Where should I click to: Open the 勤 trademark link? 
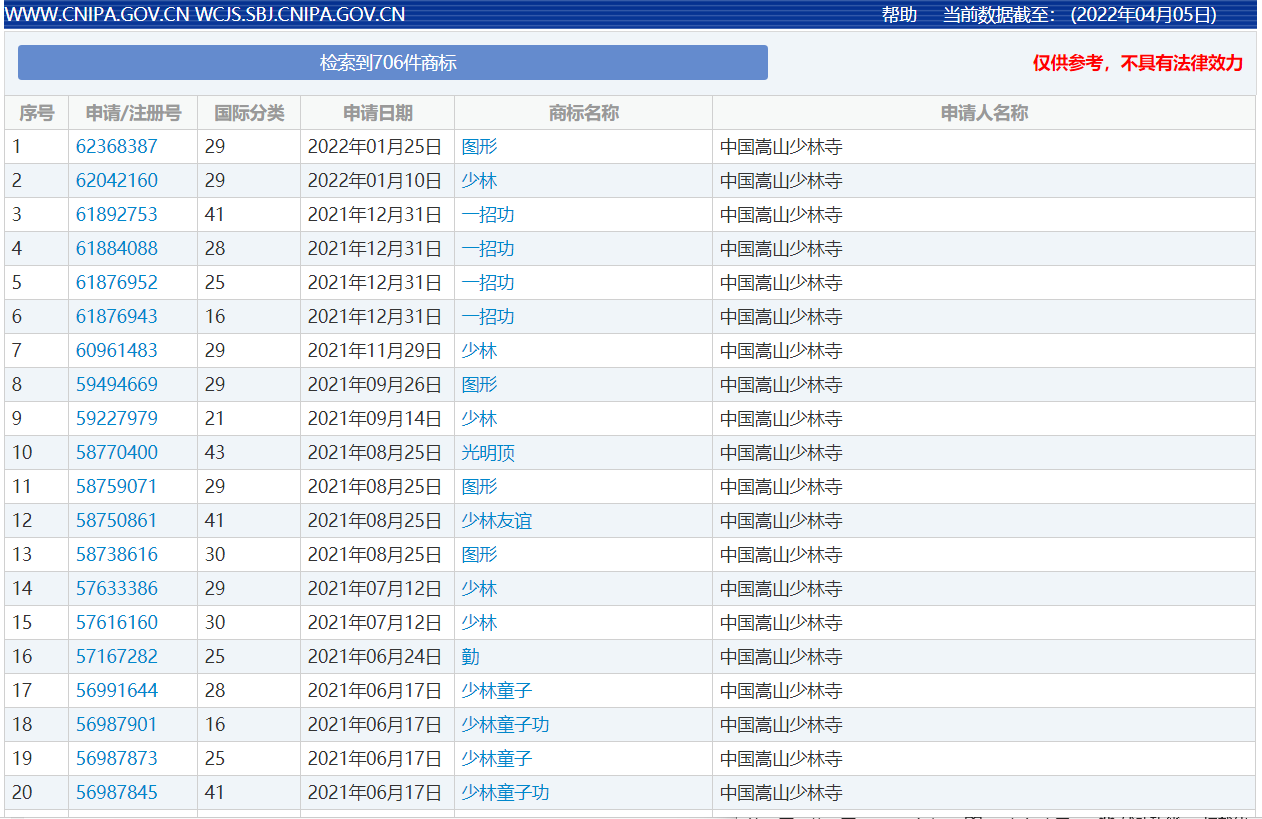point(470,656)
